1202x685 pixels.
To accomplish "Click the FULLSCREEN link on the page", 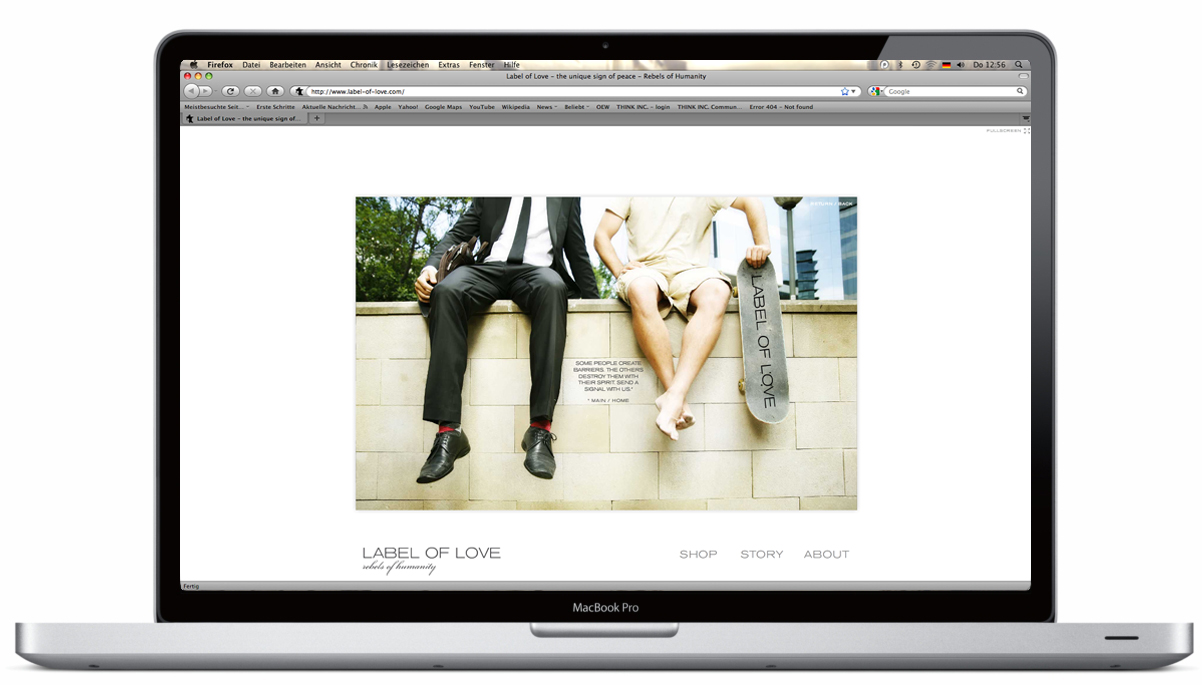I will [x=1007, y=131].
